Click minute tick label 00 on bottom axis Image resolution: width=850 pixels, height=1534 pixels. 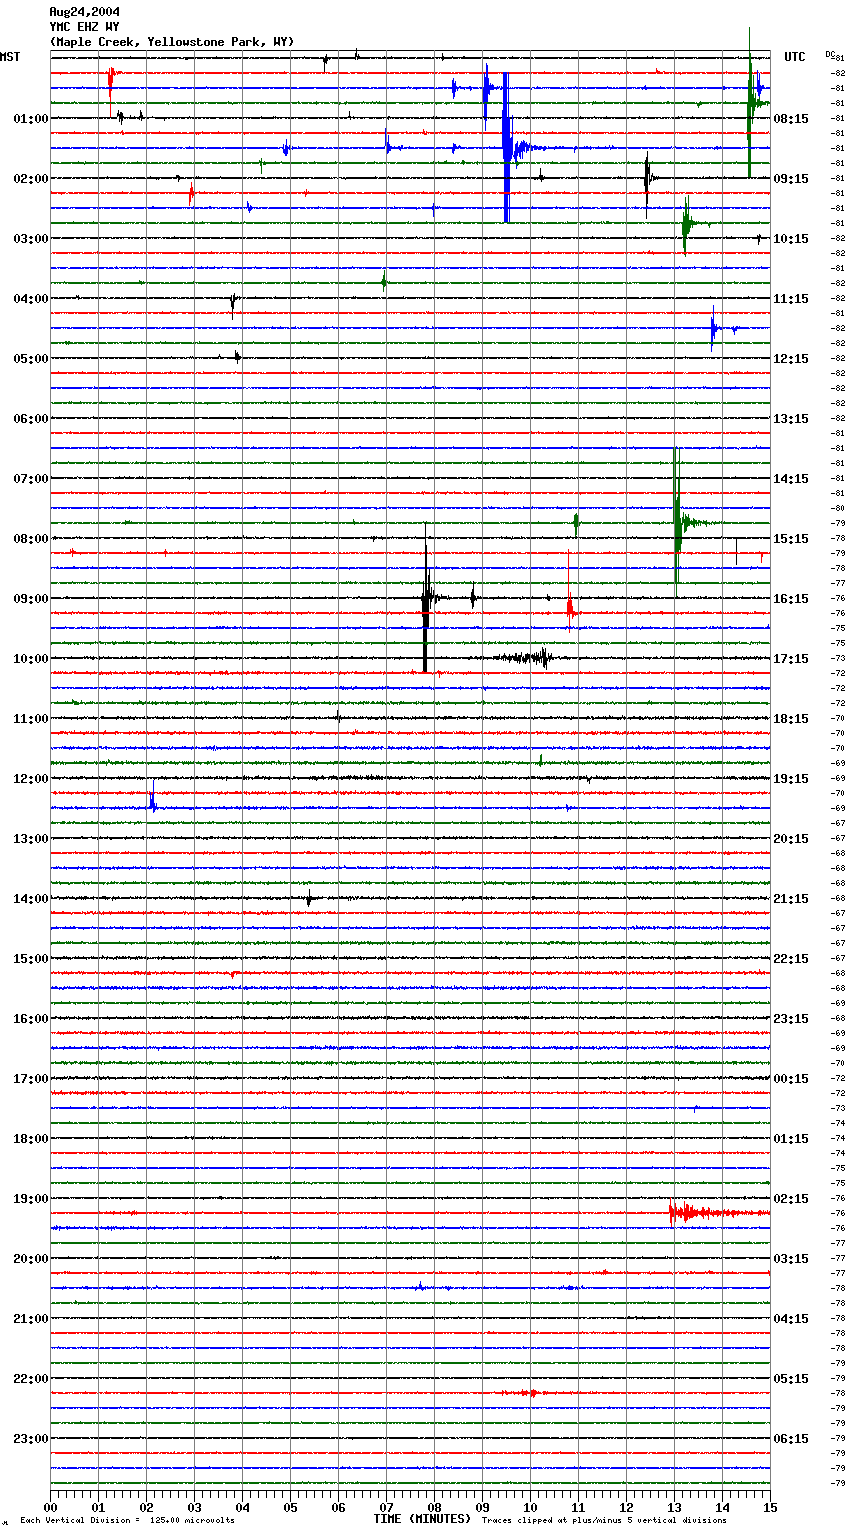[x=50, y=1507]
